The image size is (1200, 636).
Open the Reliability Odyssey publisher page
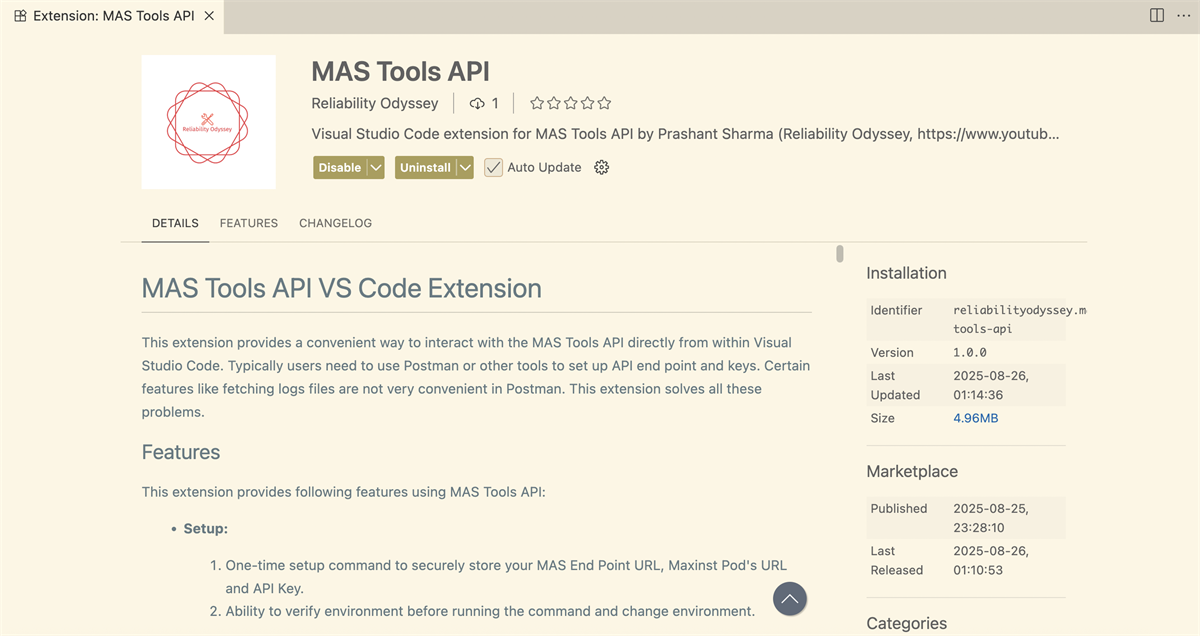[x=375, y=103]
